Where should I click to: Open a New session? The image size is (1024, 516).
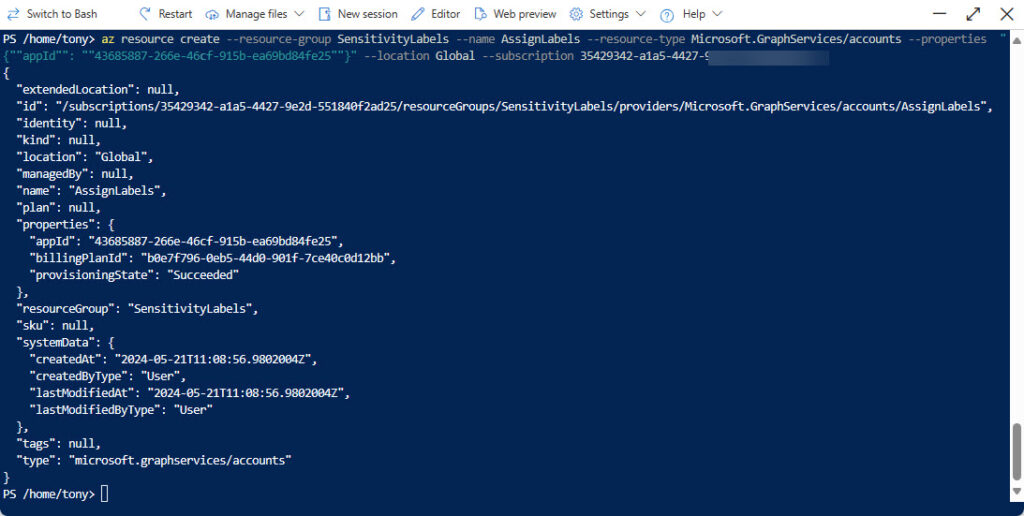coord(358,14)
